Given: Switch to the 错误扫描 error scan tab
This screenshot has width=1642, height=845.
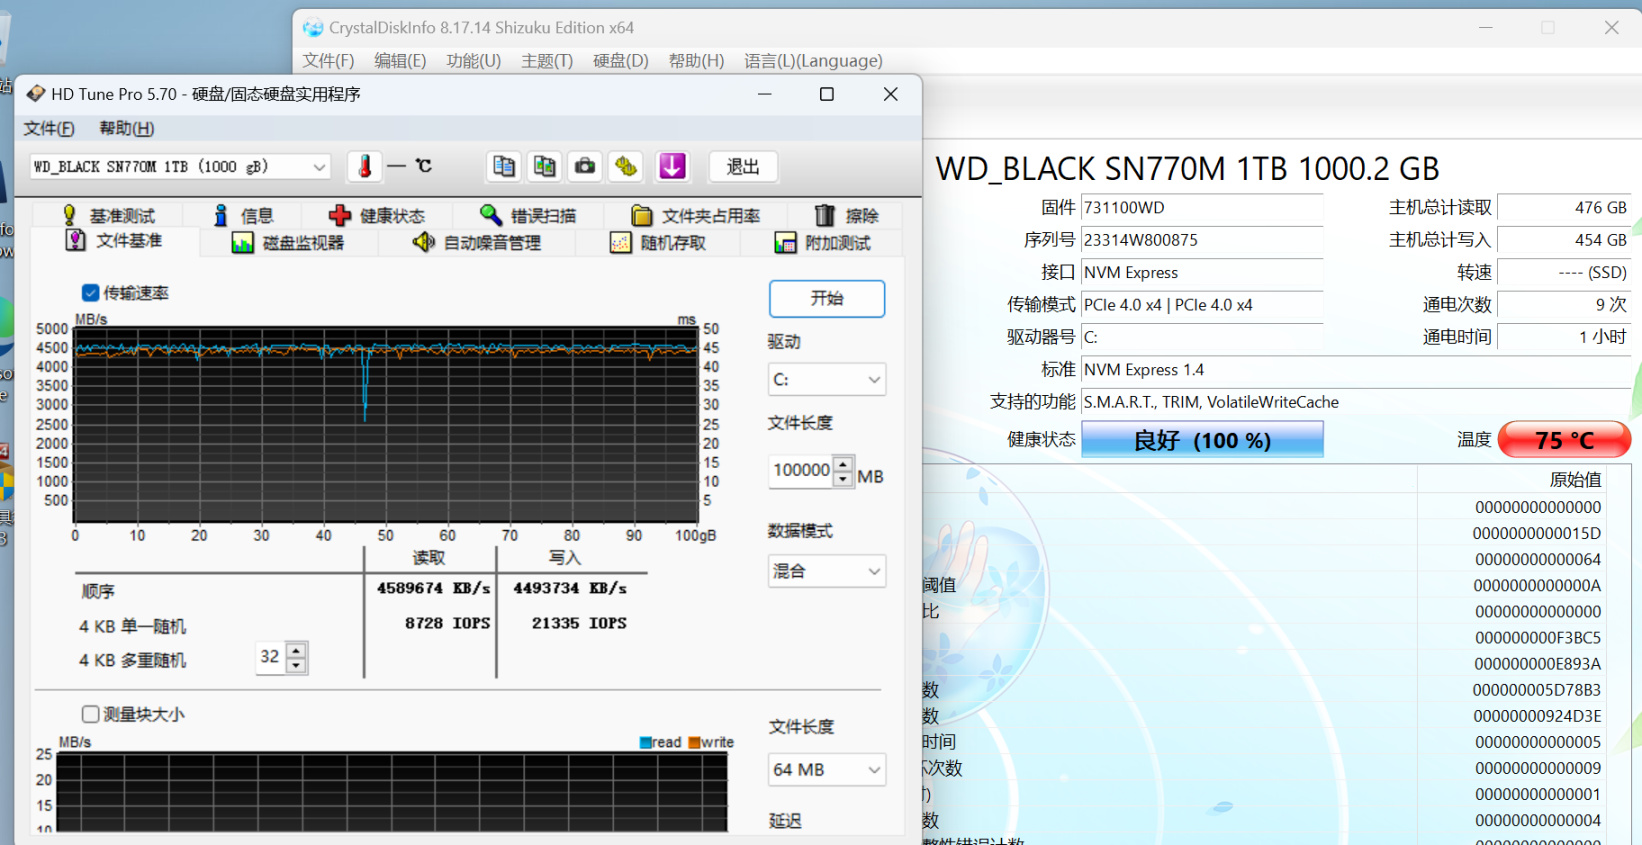Looking at the screenshot, I should click(x=528, y=216).
